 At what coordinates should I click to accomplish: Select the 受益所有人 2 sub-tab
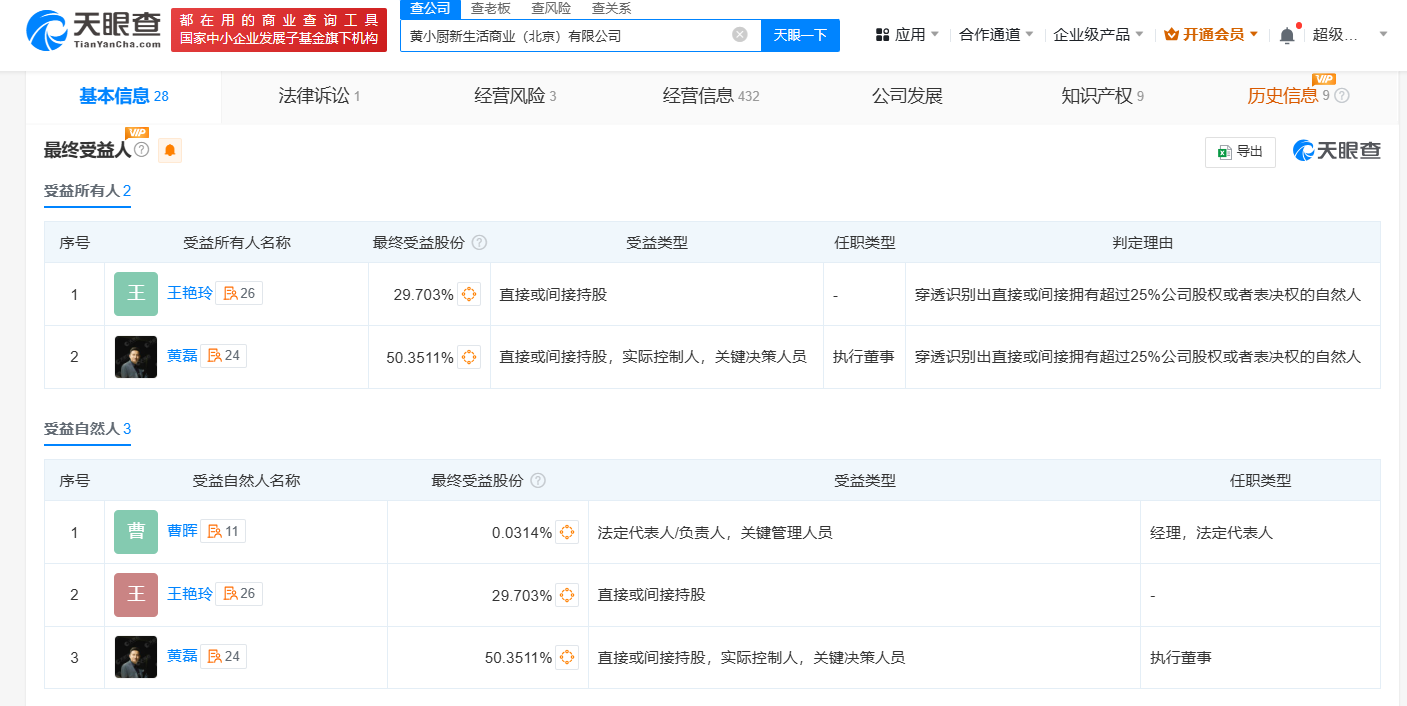[x=88, y=190]
